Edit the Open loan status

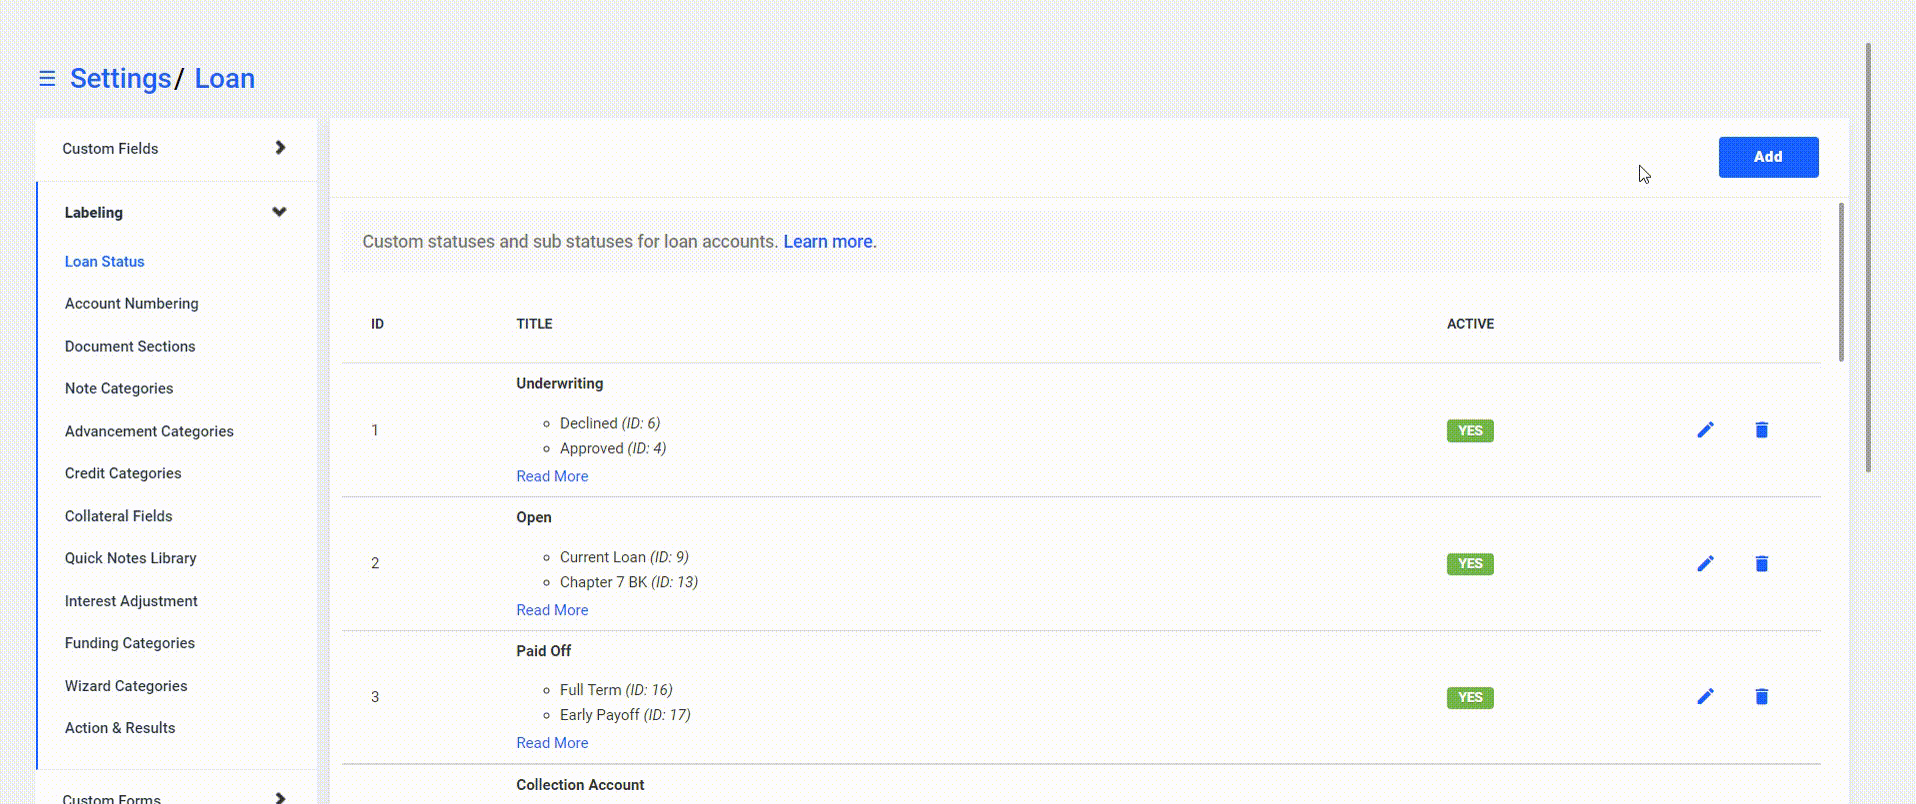pos(1705,564)
